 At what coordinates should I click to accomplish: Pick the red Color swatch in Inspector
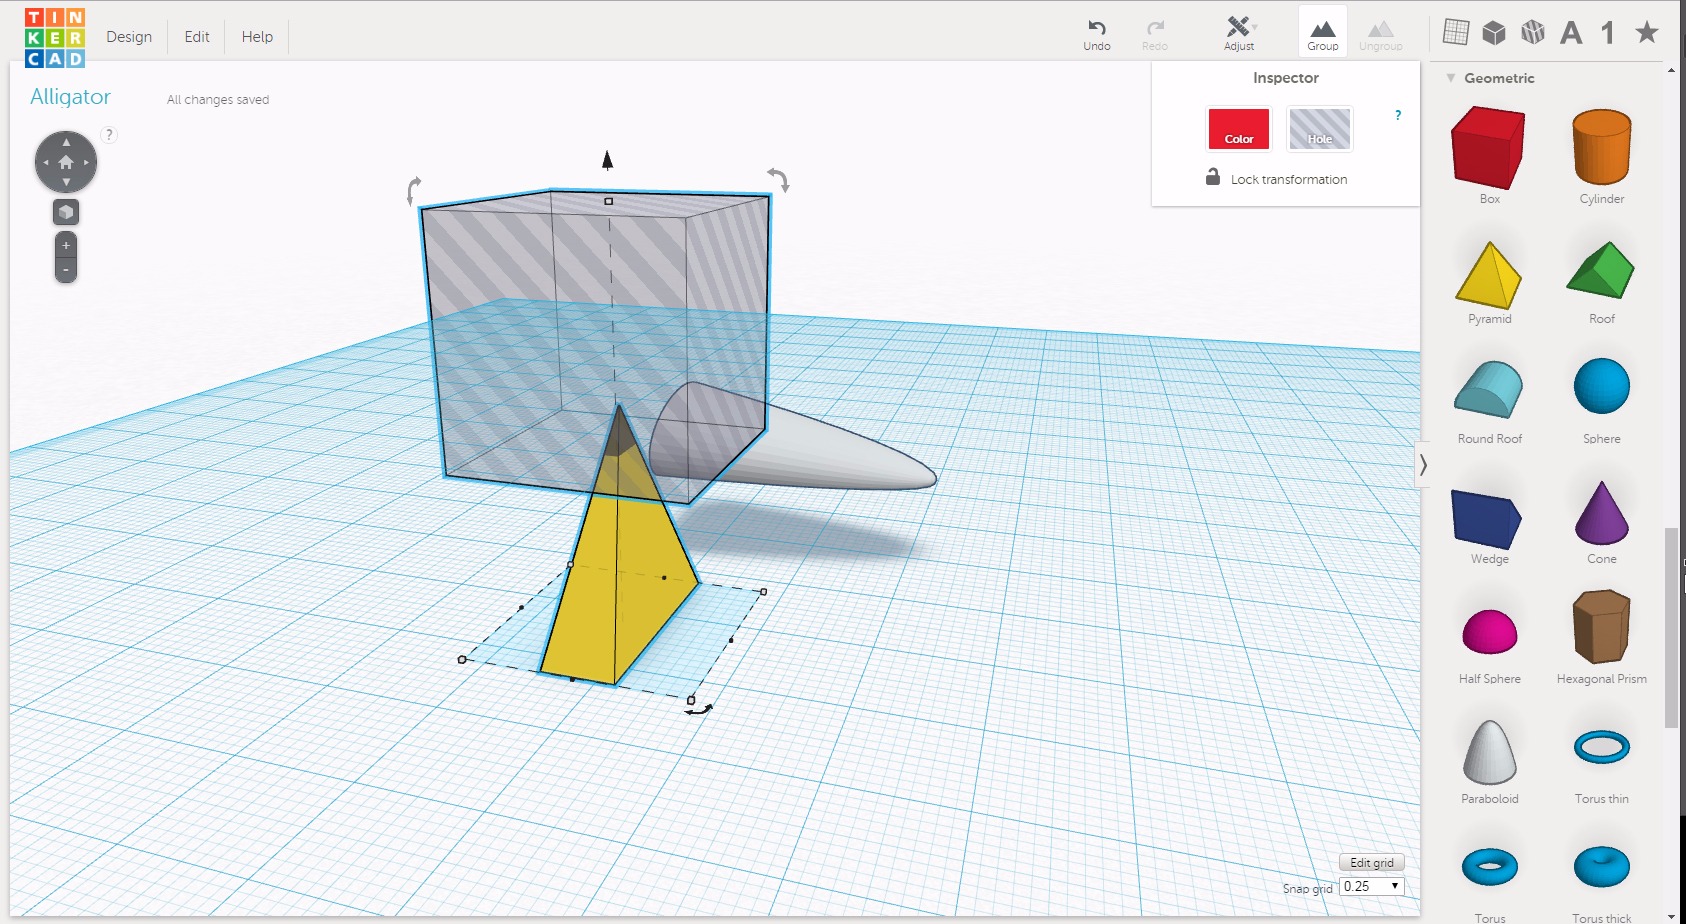tap(1239, 129)
